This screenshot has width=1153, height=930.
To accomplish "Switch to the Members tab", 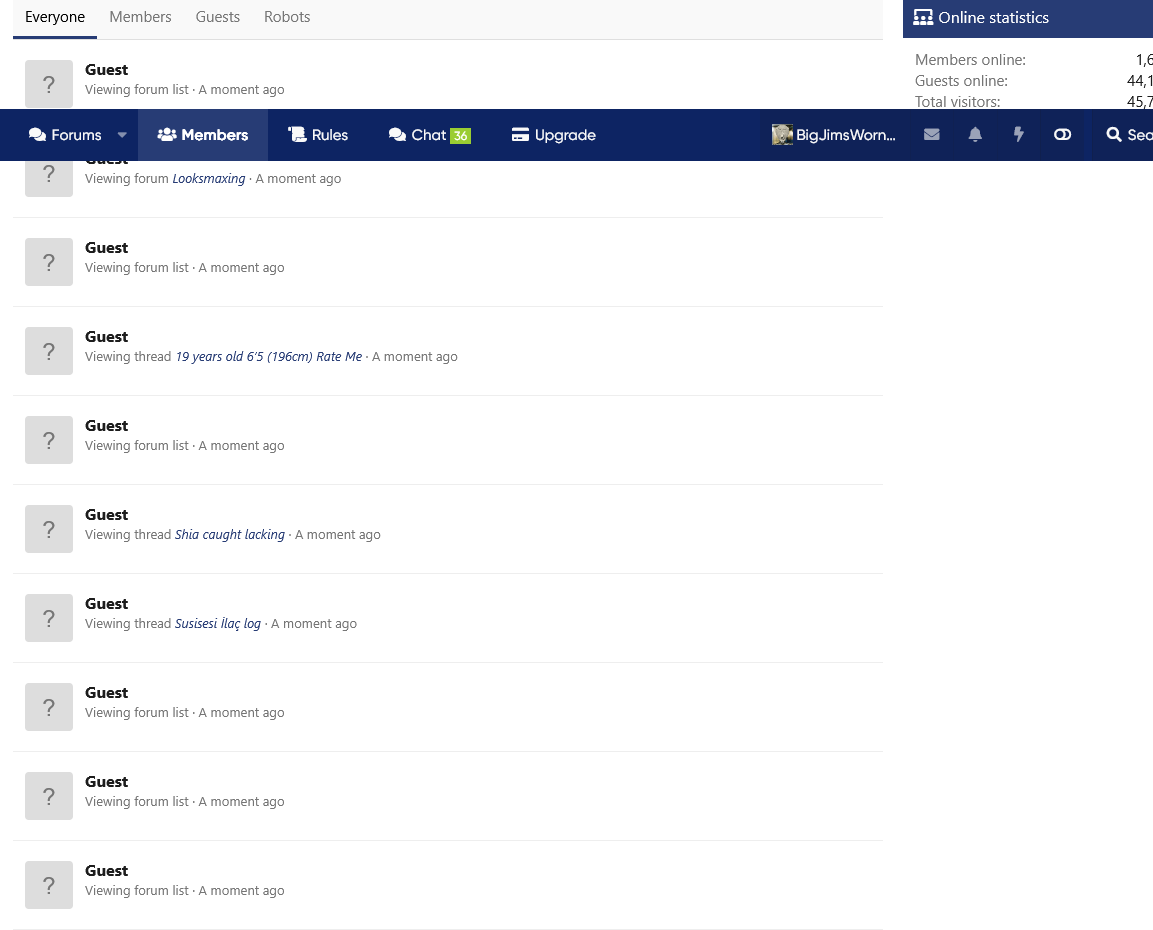I will 140,17.
